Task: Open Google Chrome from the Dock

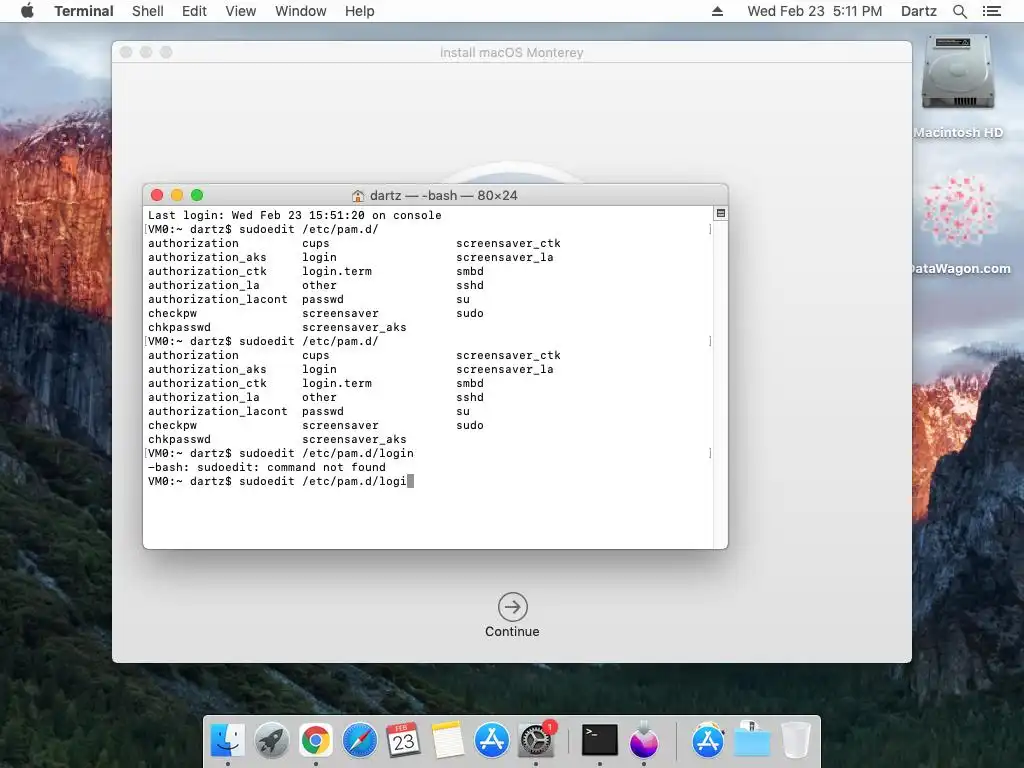Action: [315, 741]
